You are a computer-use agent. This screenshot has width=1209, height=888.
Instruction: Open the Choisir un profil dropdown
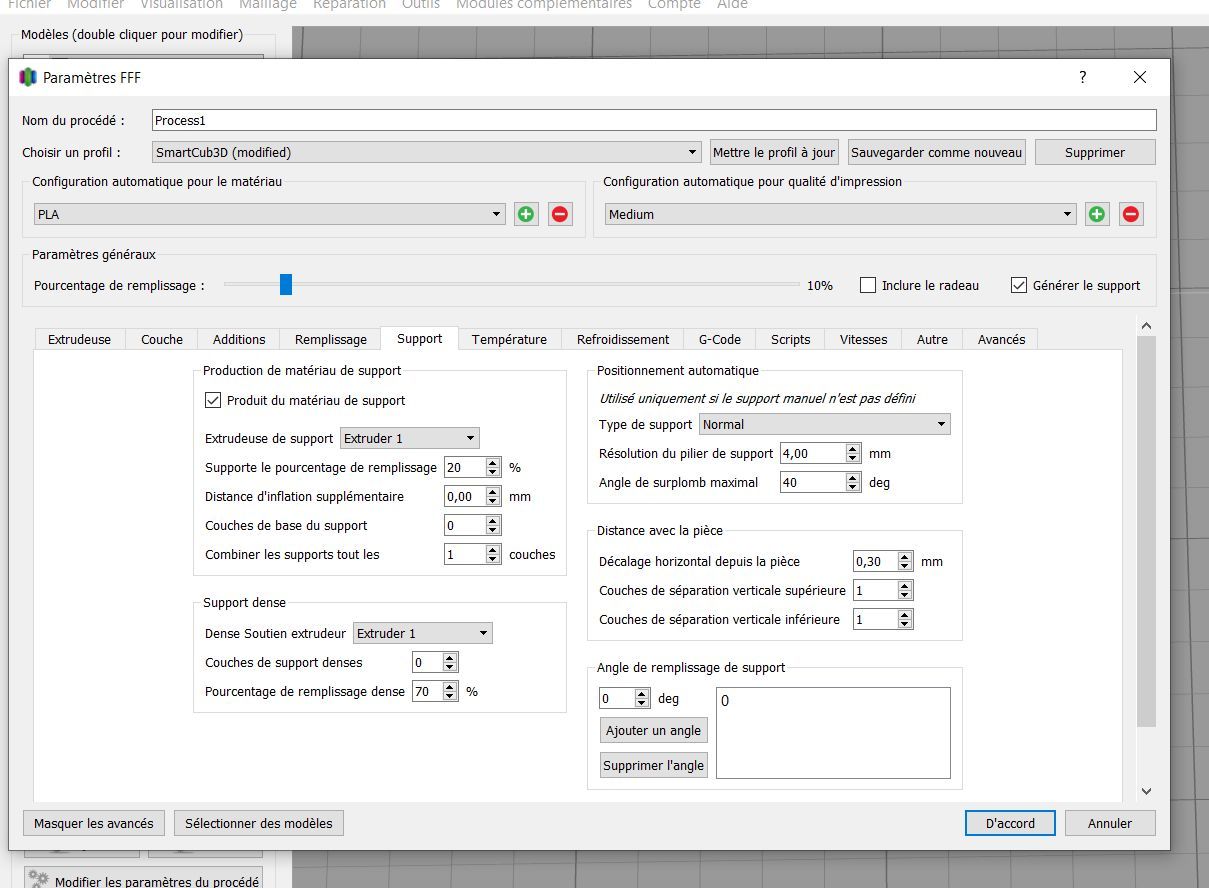[x=427, y=152]
